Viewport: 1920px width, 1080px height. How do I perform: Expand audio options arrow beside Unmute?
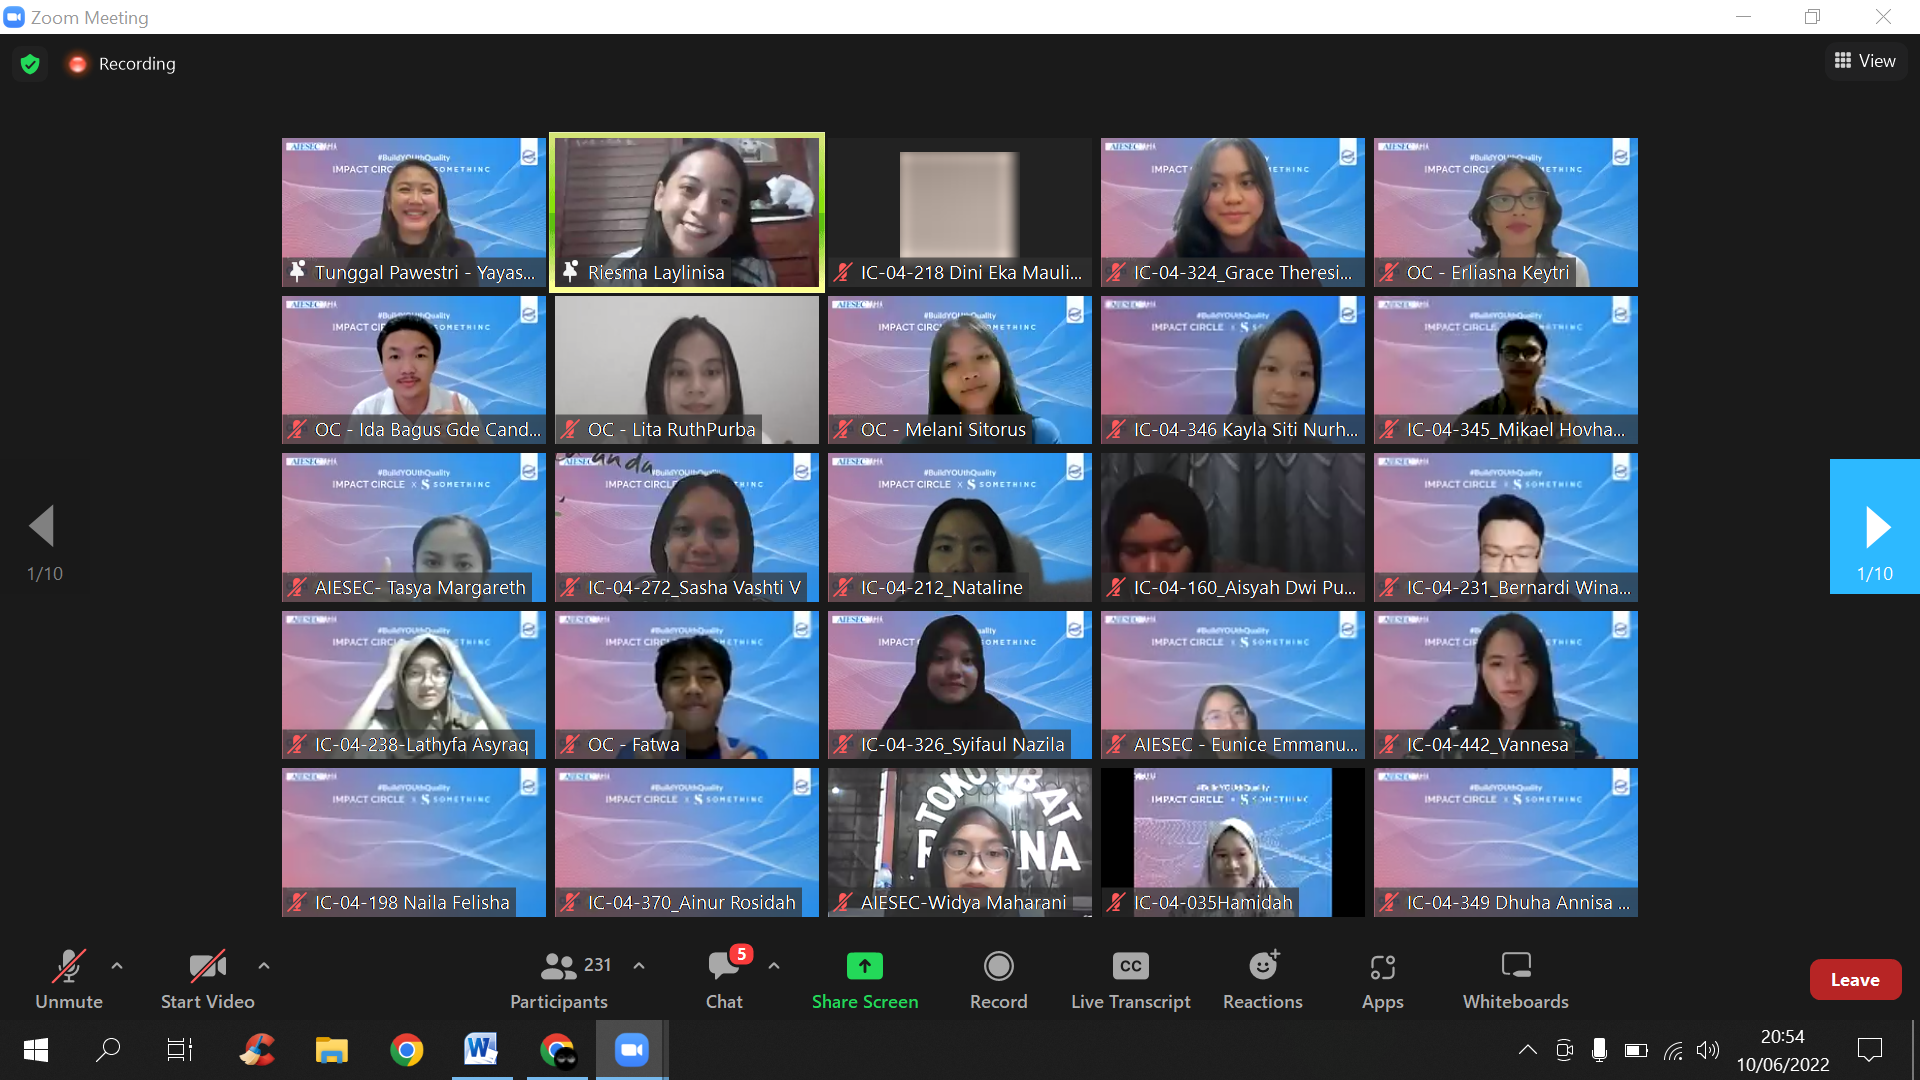[x=117, y=966]
